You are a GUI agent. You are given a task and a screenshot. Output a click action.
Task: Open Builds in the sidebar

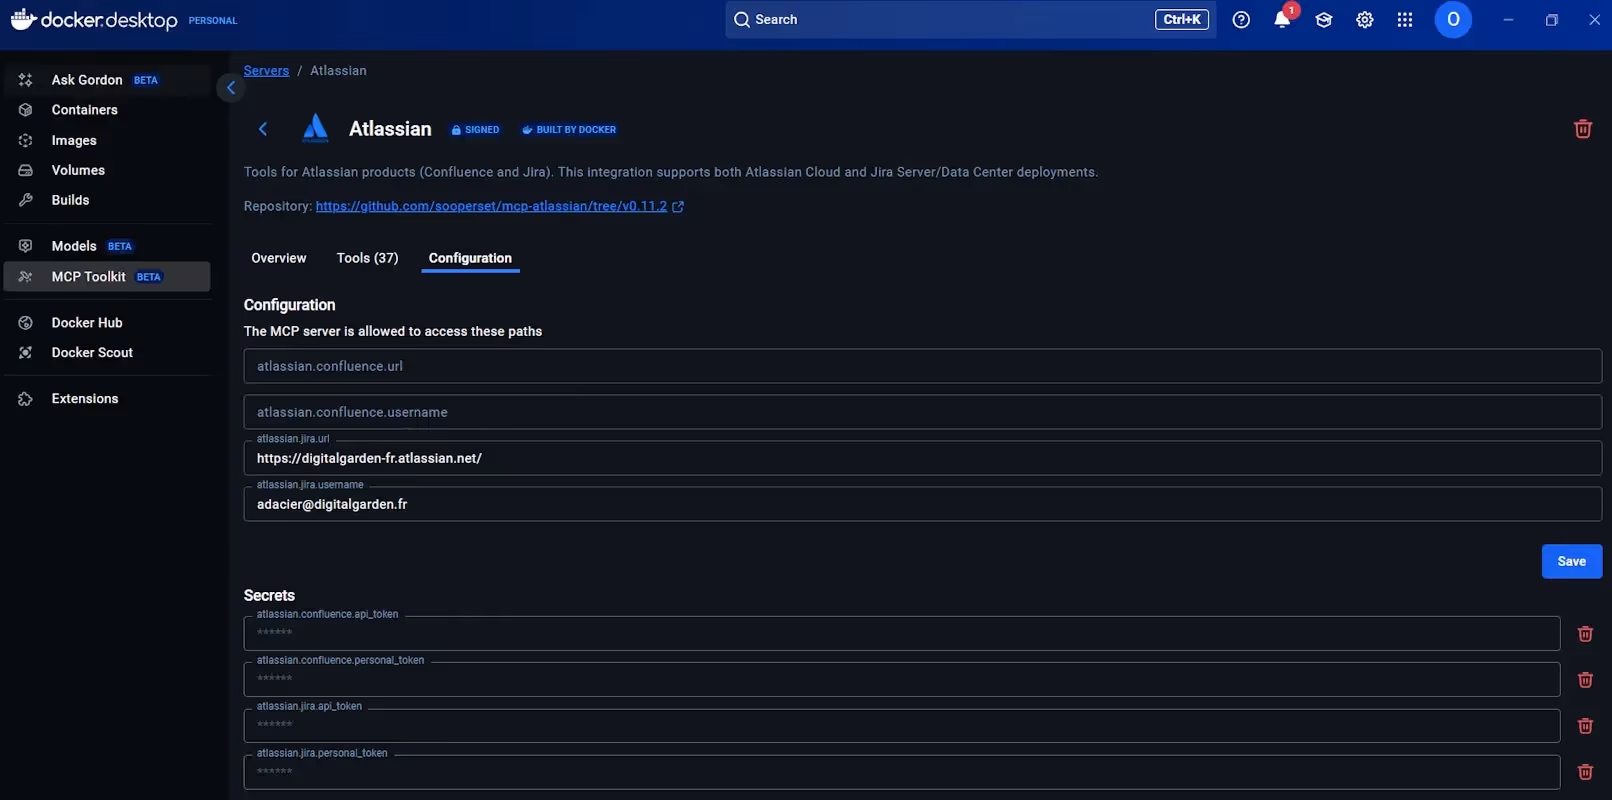click(x=107, y=201)
